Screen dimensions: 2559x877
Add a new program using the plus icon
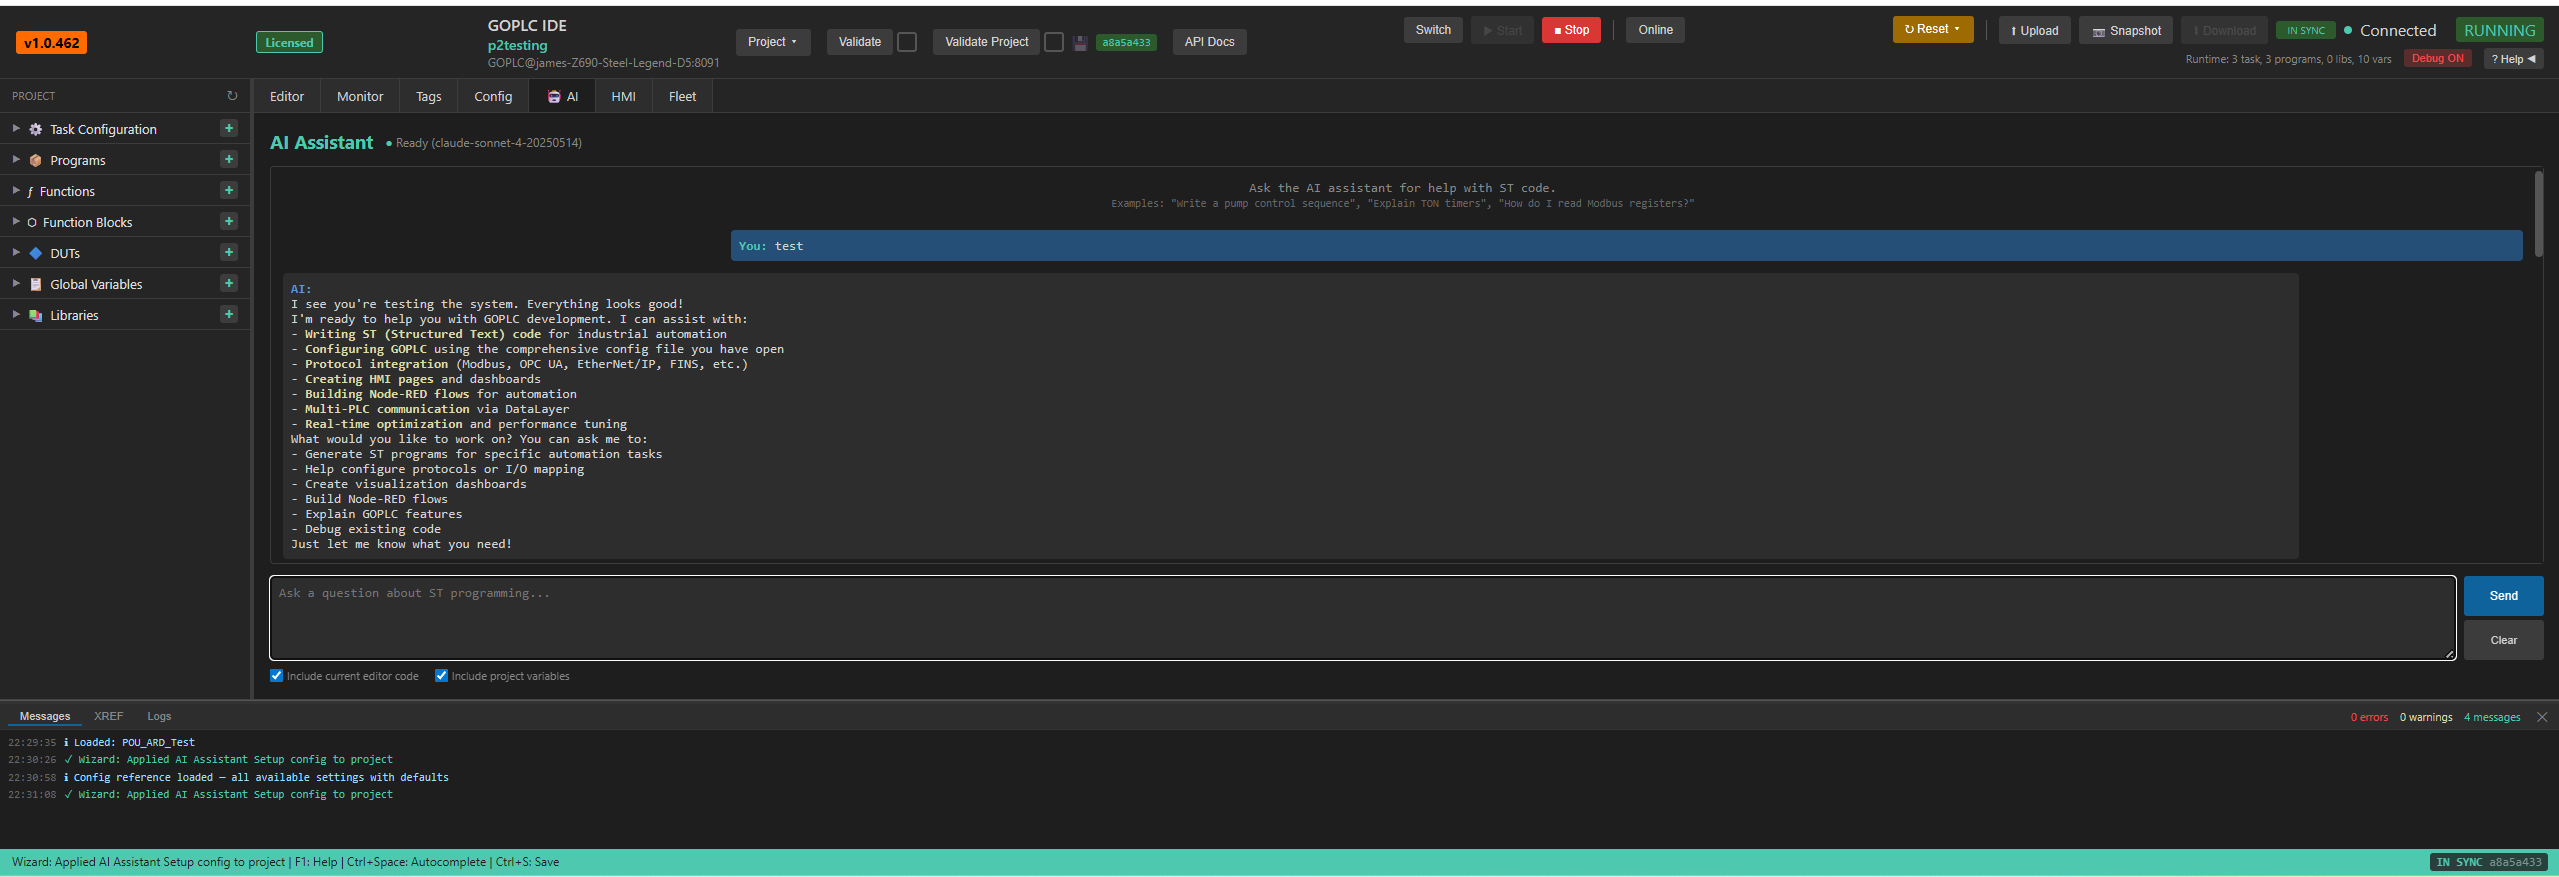pos(229,159)
